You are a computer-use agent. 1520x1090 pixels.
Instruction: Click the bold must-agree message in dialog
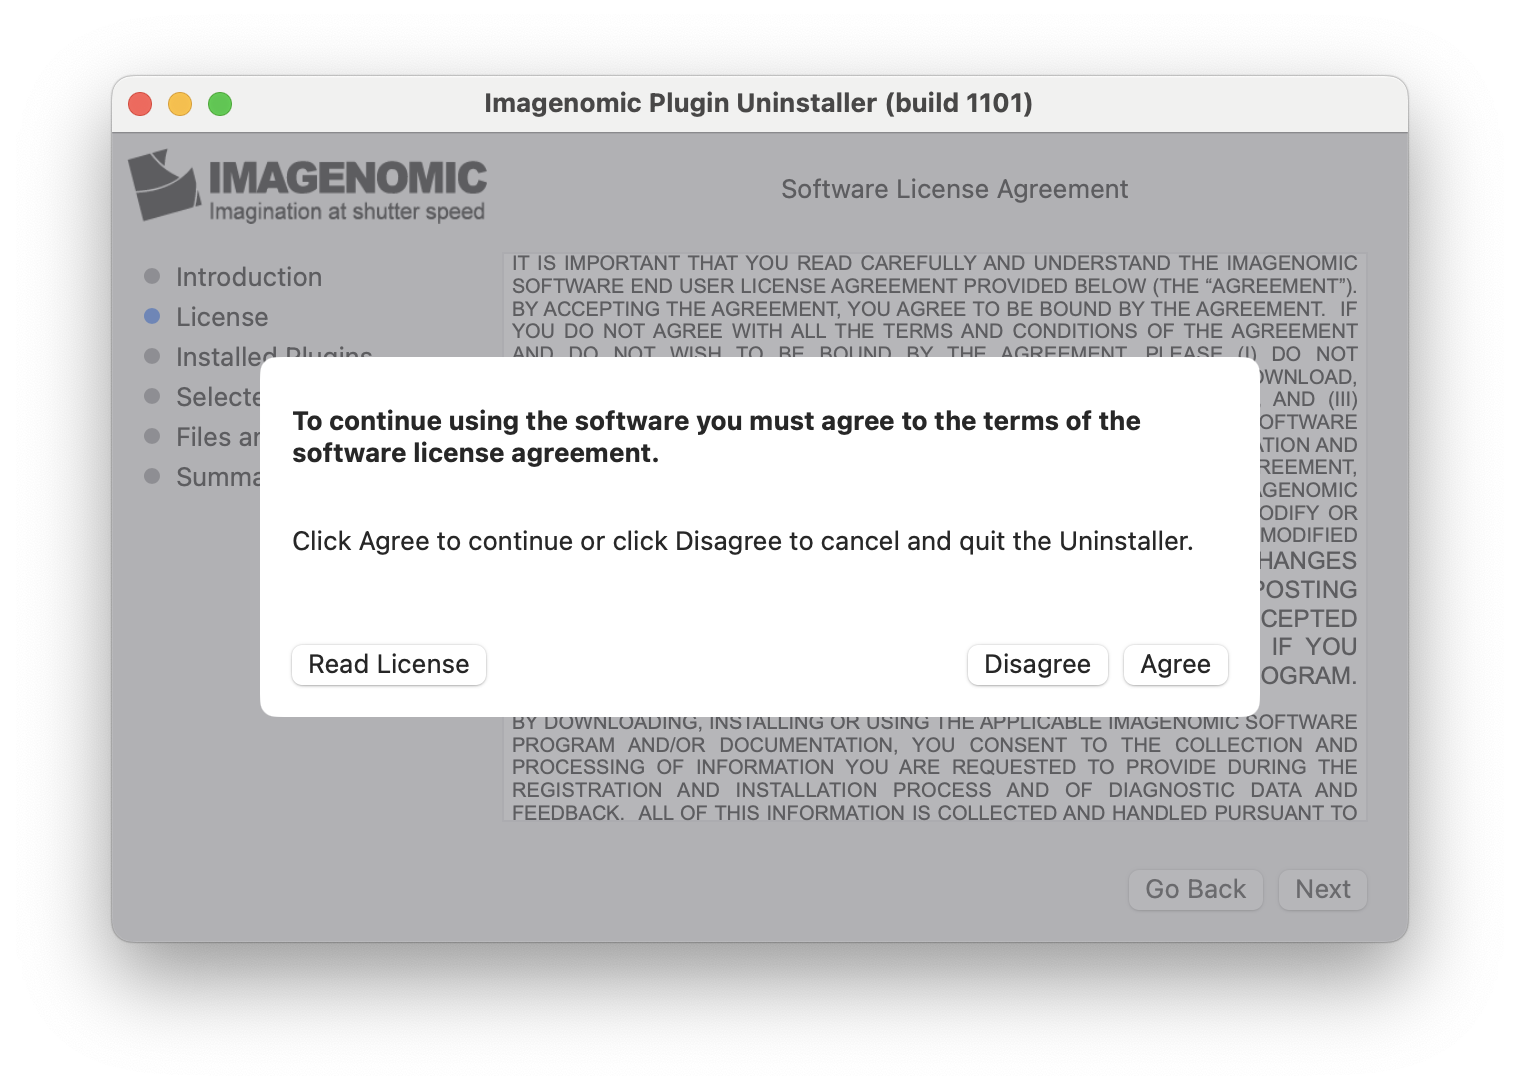point(716,437)
